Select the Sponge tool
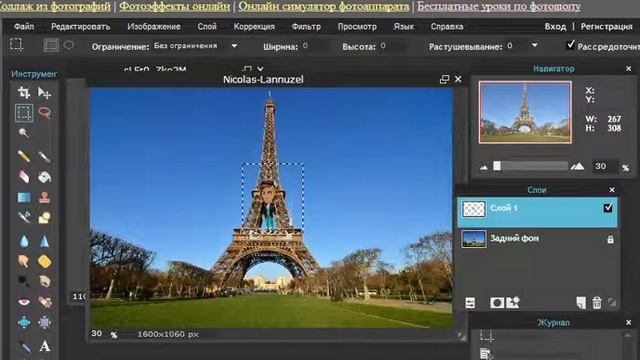640x360 pixels. point(44,261)
